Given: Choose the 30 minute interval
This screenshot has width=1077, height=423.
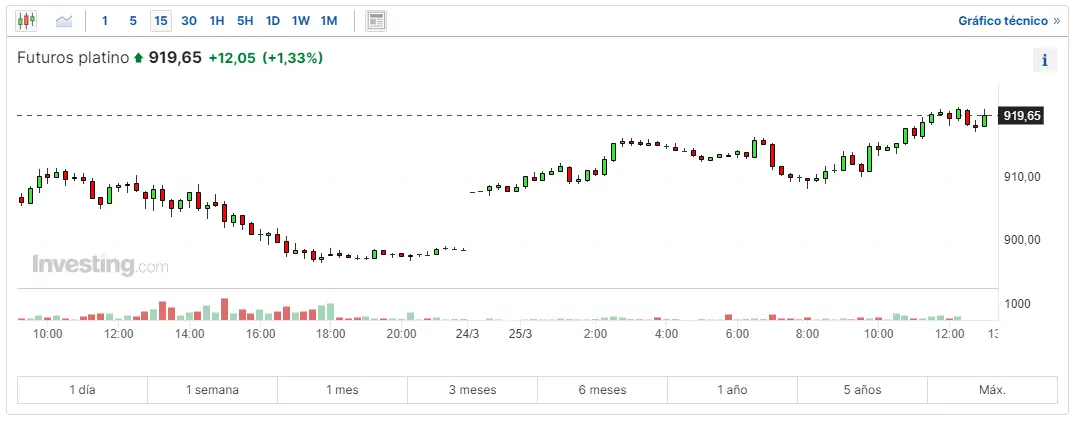Looking at the screenshot, I should click(189, 20).
